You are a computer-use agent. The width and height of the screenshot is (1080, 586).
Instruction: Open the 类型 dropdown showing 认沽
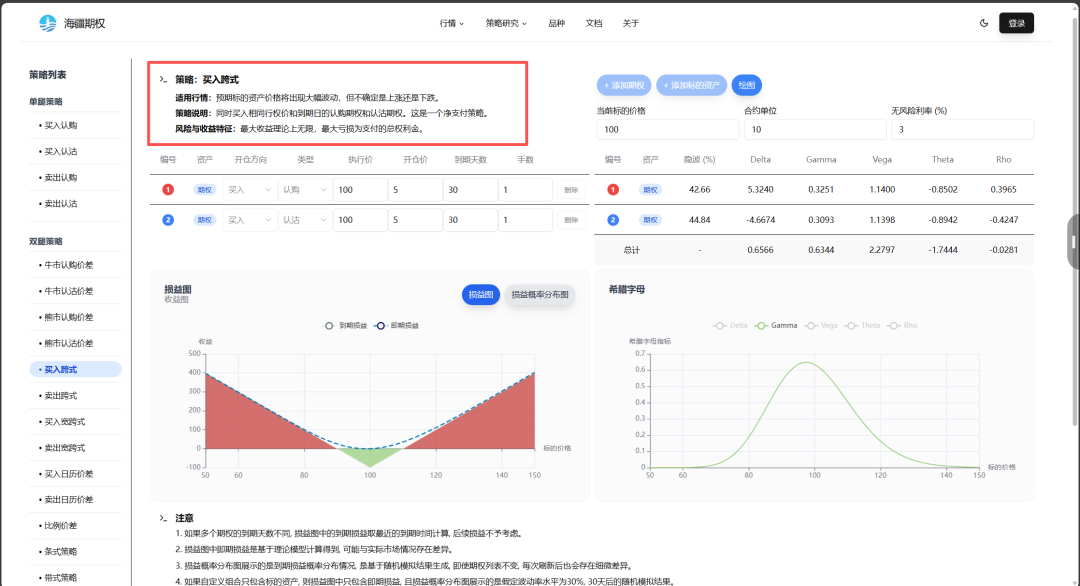pos(304,220)
